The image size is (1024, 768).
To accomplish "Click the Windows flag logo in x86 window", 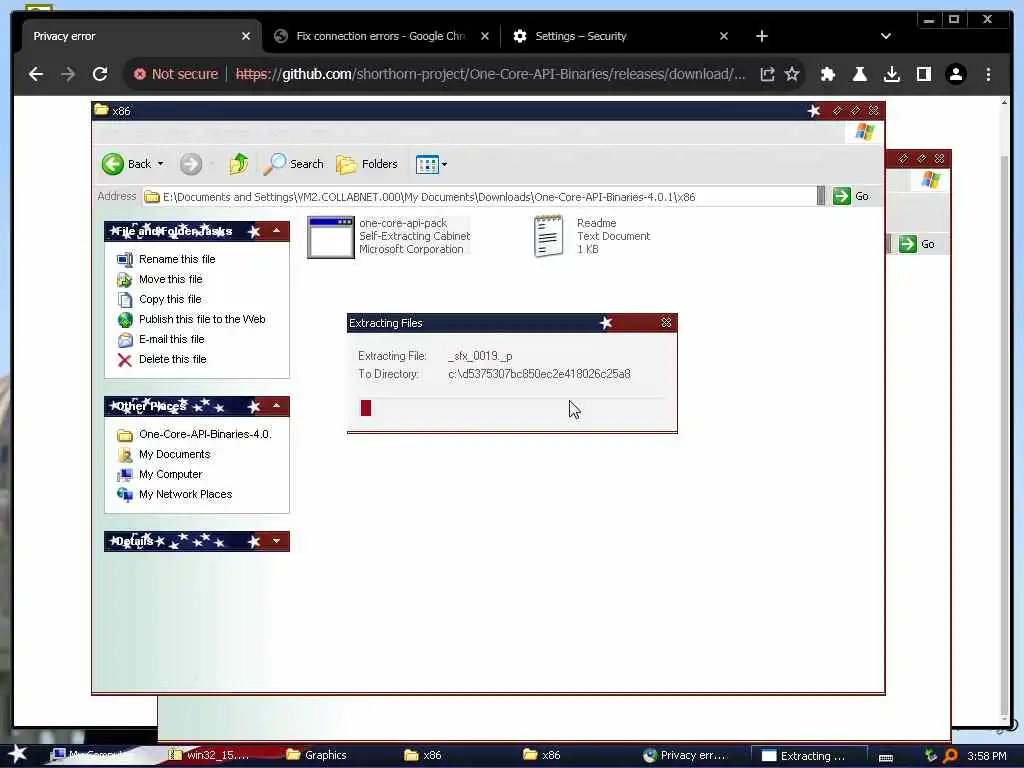I will (x=865, y=132).
